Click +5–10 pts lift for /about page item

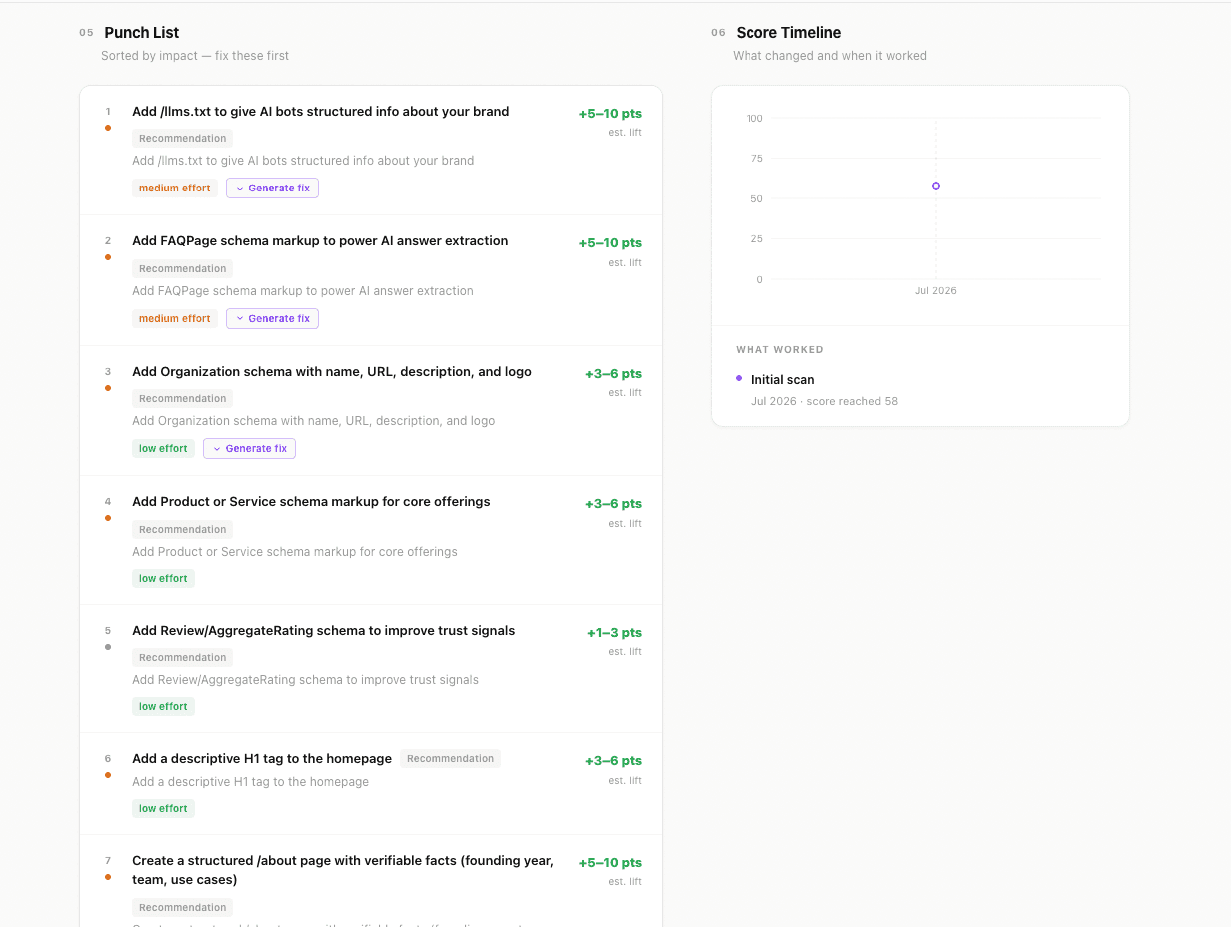610,863
